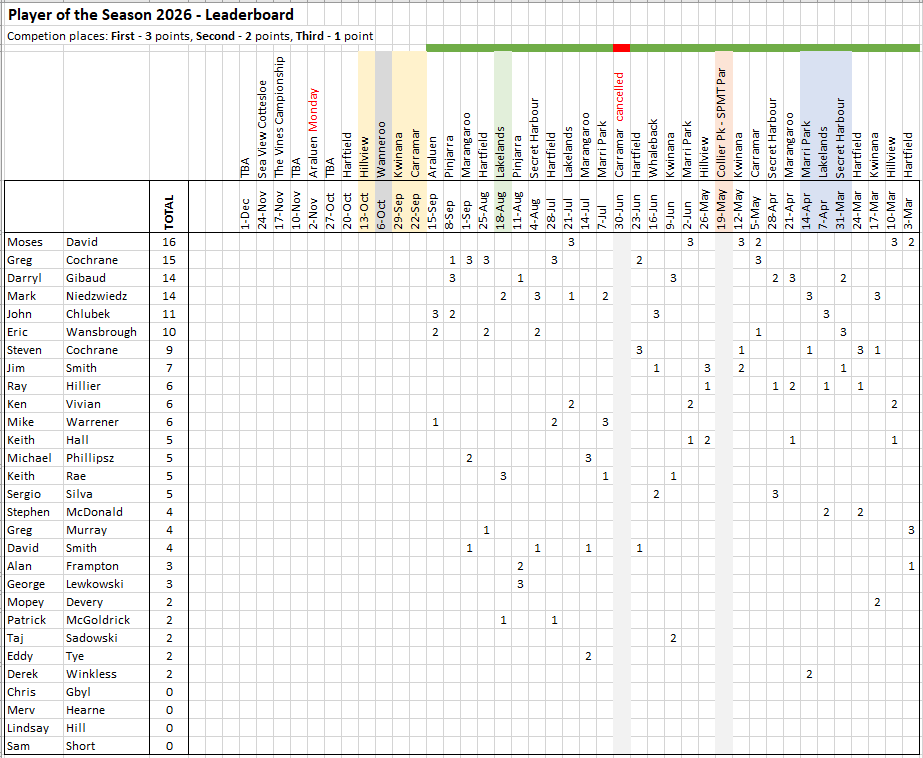Click the rotated TOTAL column header
Viewport: 923px width, 758px height.
pyautogui.click(x=170, y=212)
